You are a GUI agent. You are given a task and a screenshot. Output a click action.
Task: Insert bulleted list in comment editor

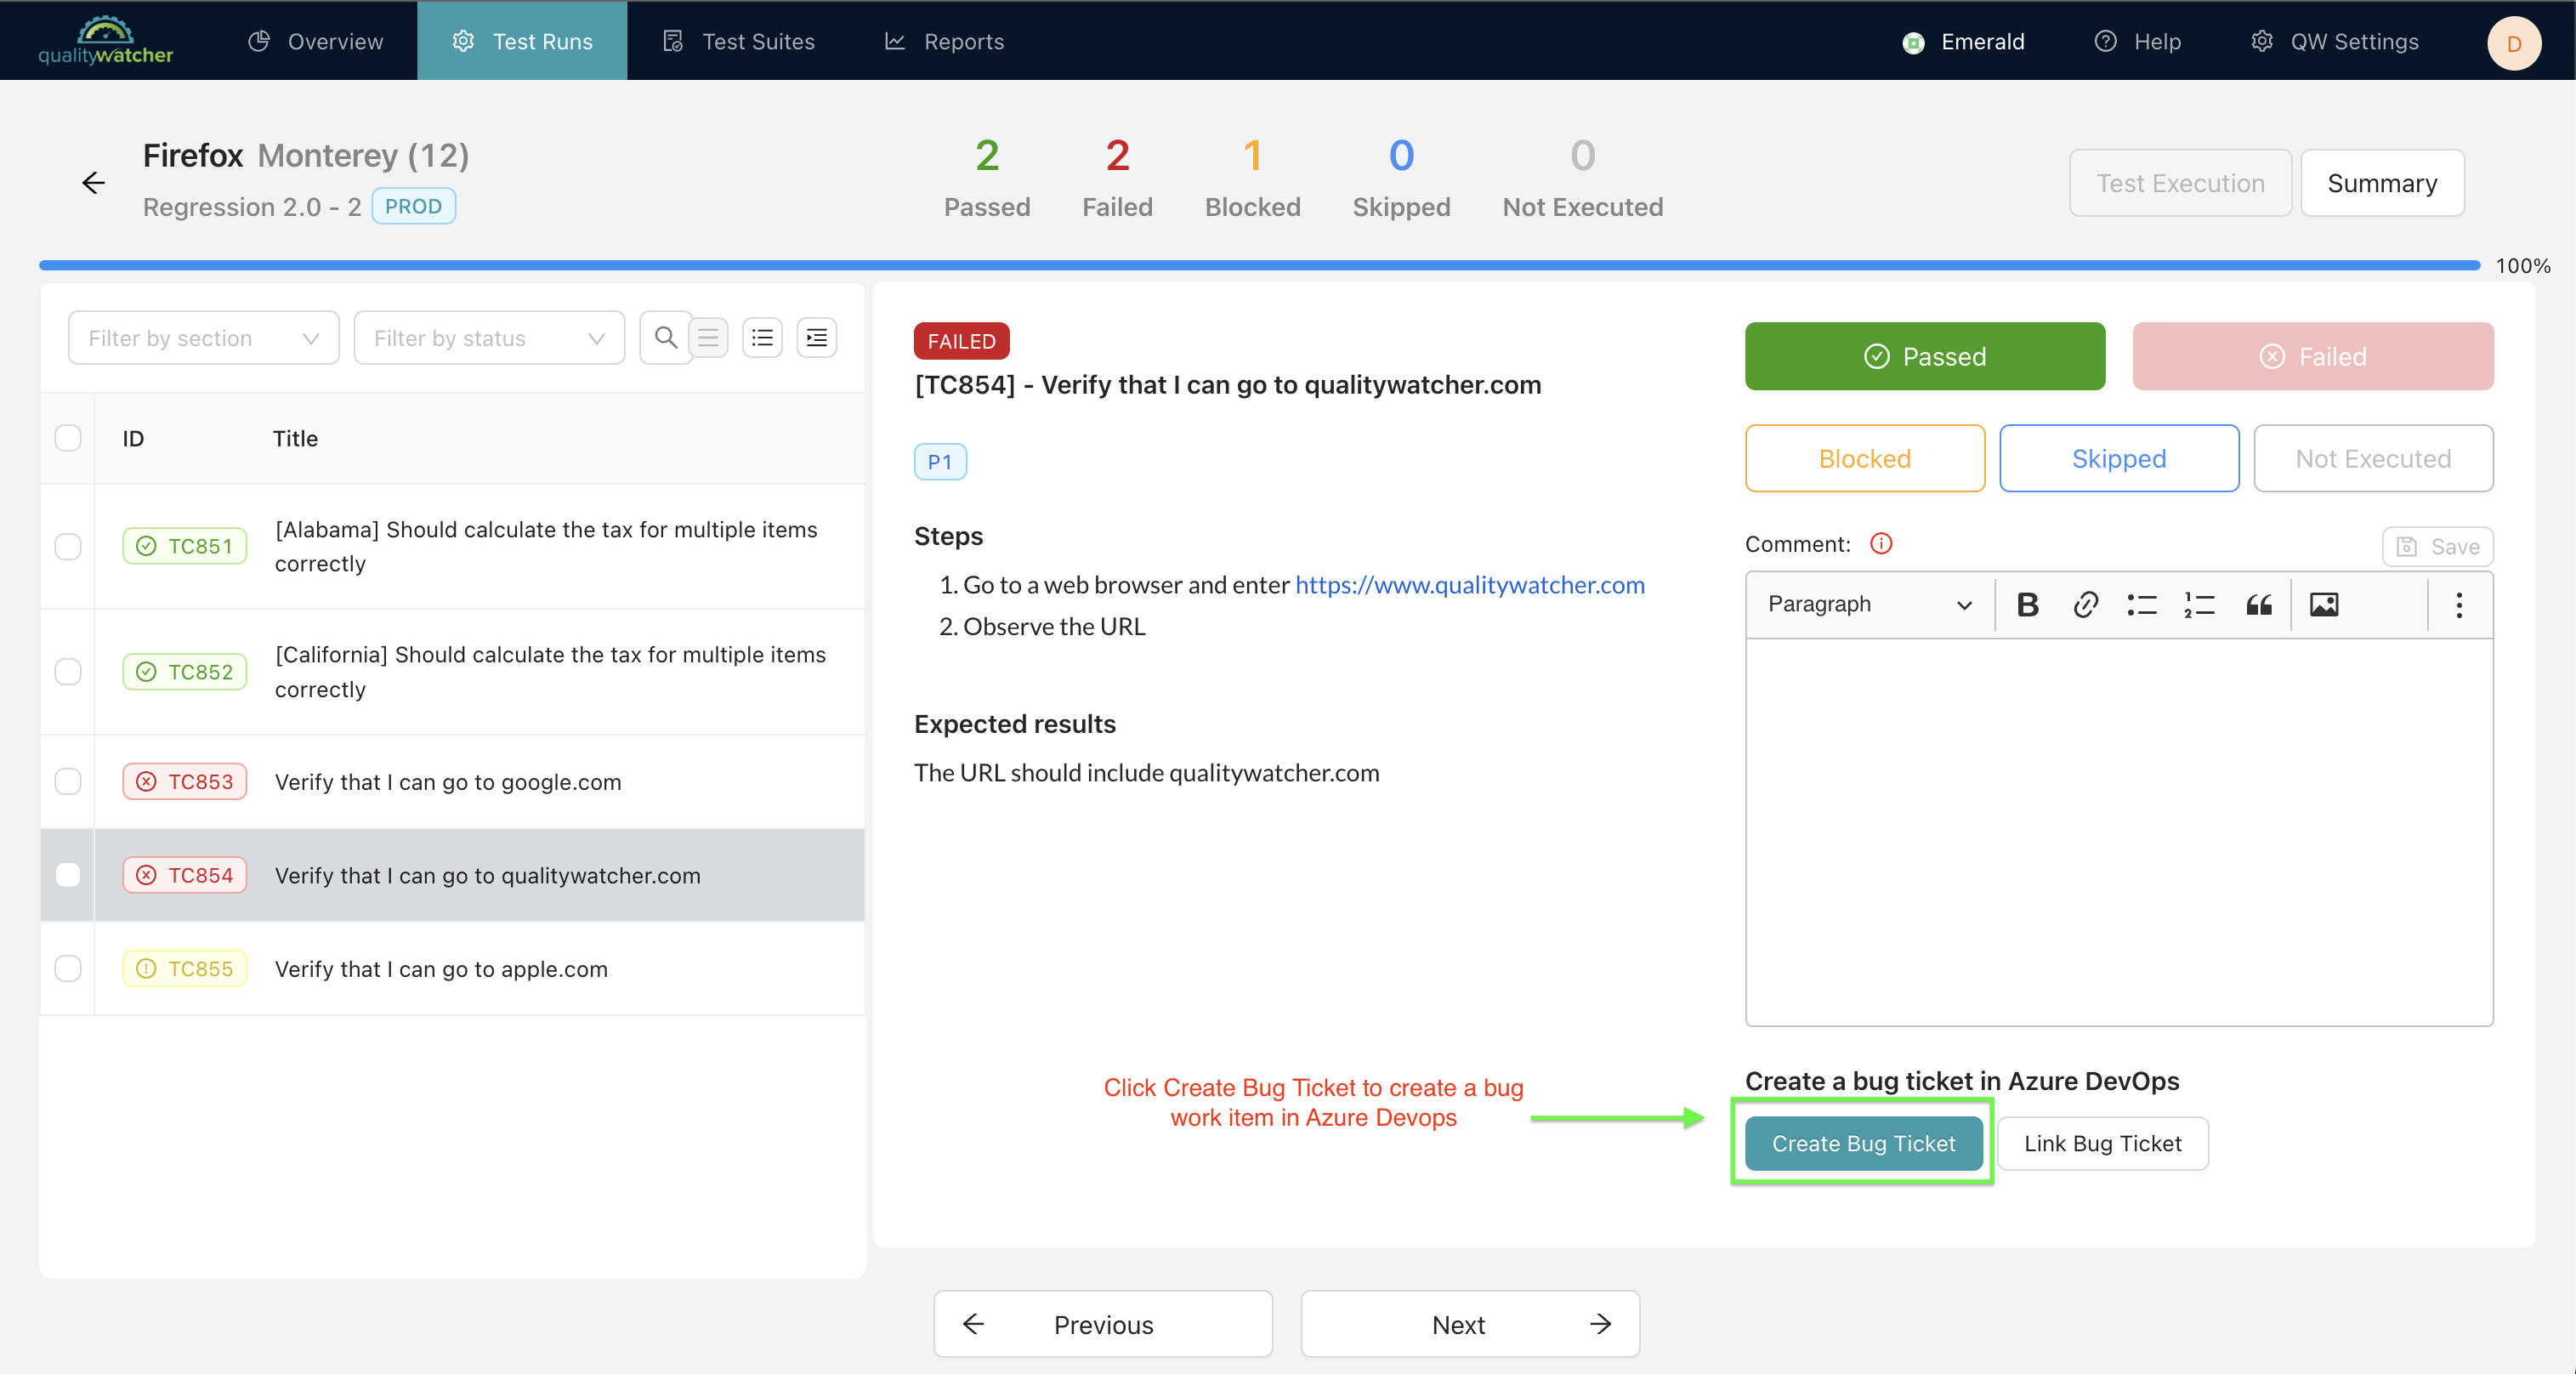pyautogui.click(x=2142, y=604)
